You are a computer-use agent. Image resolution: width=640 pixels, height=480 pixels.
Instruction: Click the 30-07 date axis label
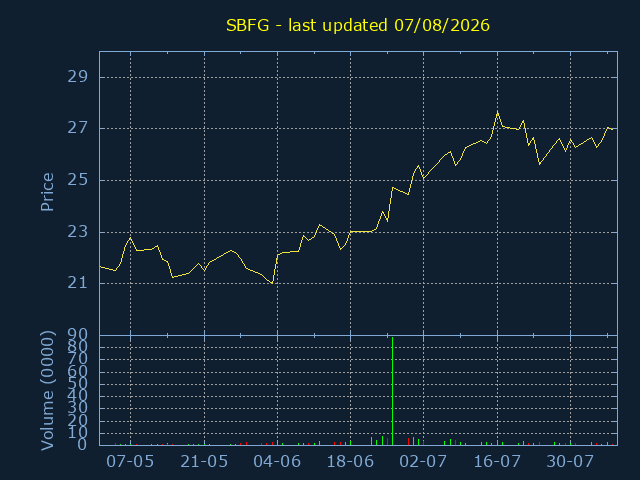(x=570, y=462)
